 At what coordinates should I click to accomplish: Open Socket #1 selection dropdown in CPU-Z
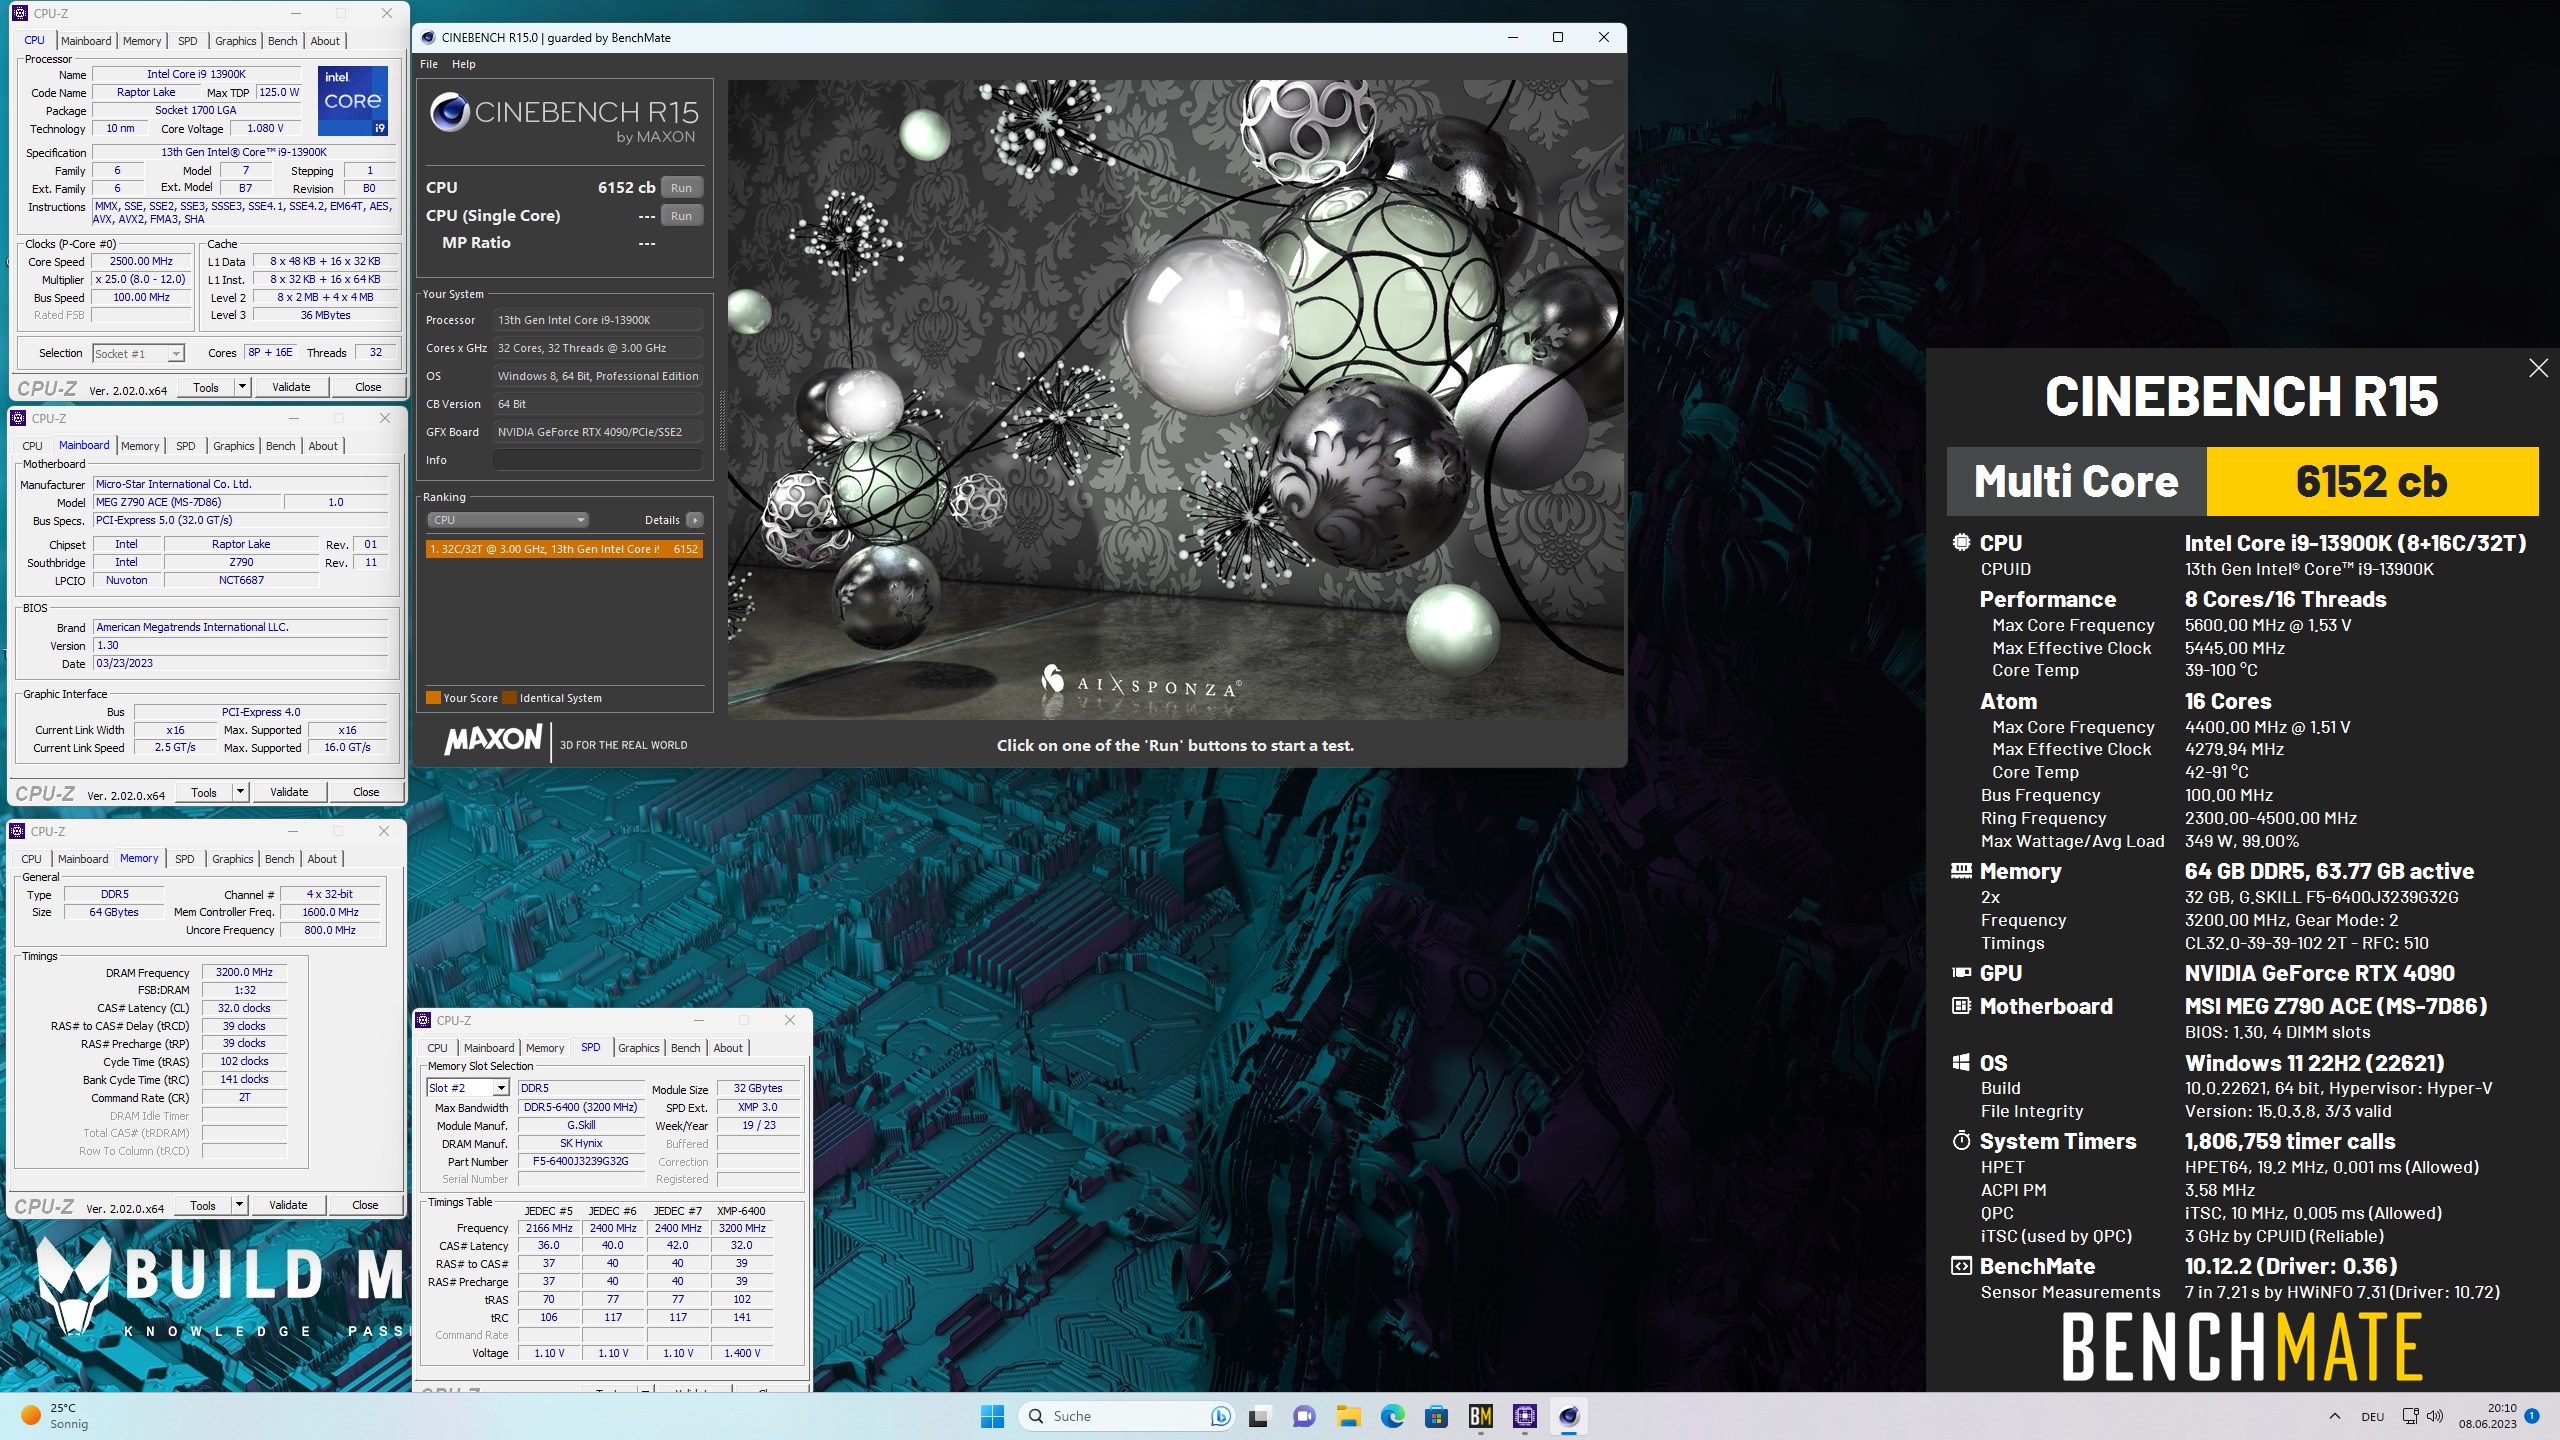pyautogui.click(x=139, y=353)
